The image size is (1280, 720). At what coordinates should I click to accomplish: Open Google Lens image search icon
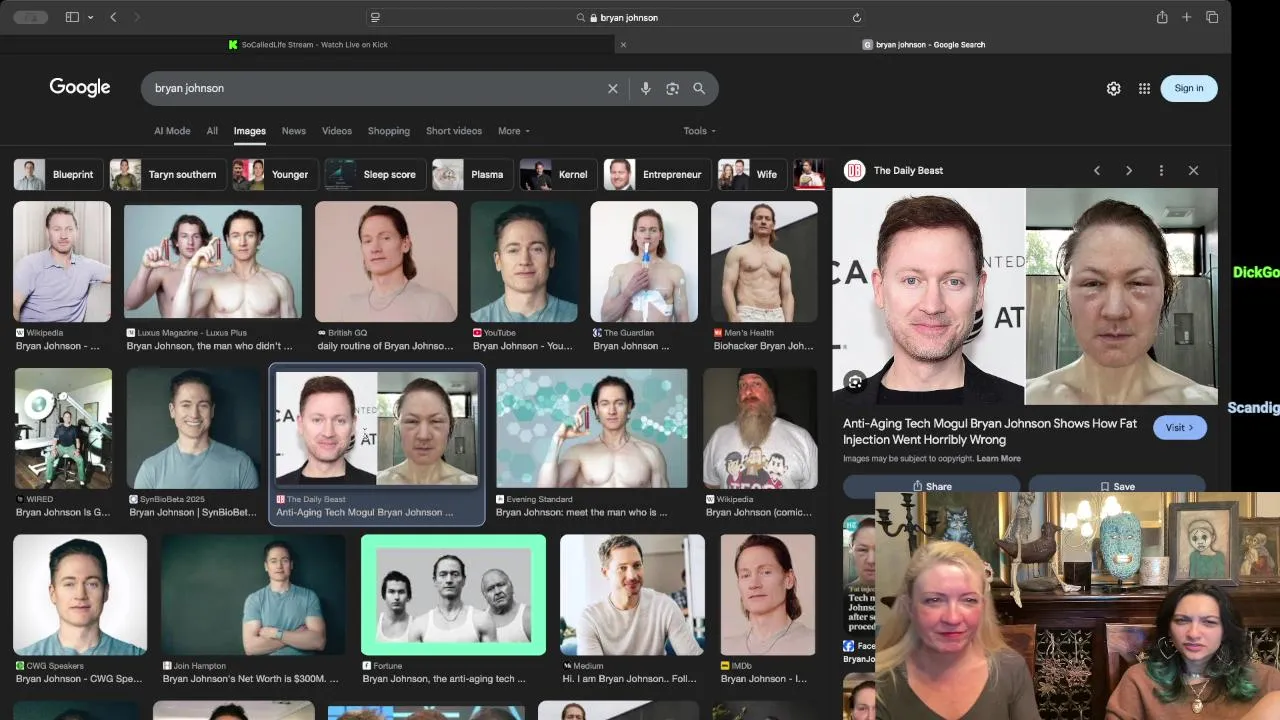click(673, 88)
